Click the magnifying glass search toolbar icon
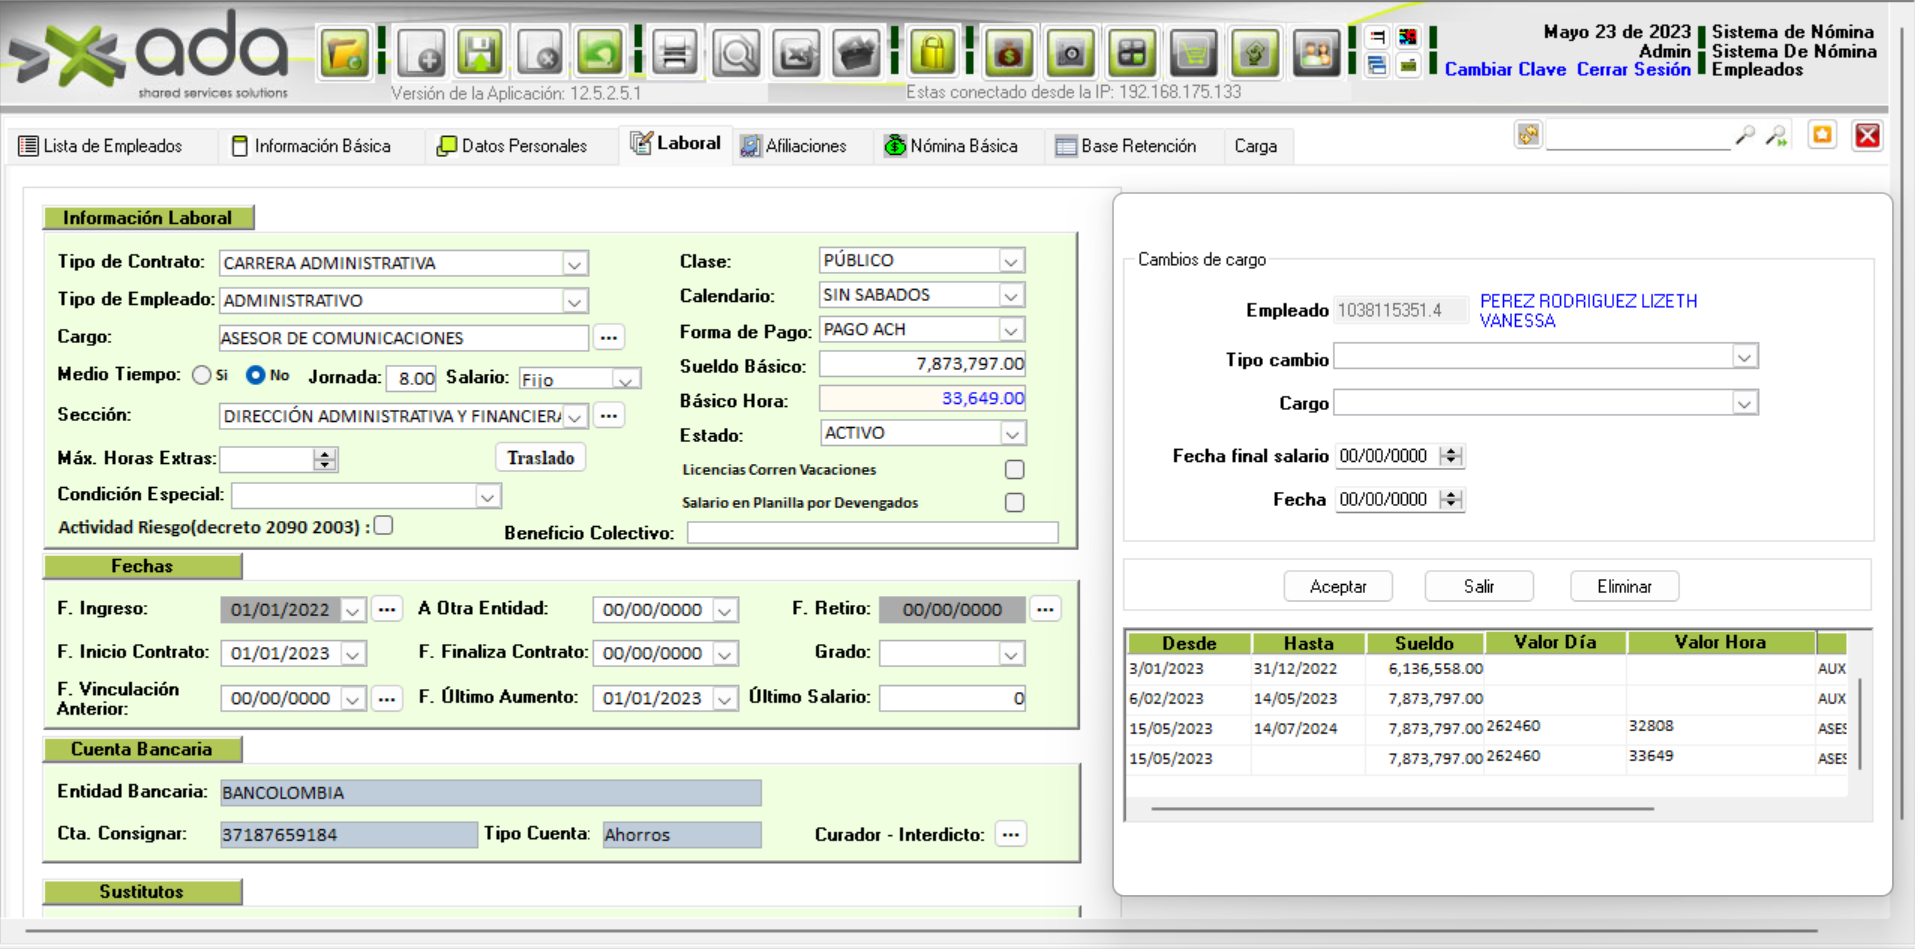The width and height of the screenshot is (1915, 949). (x=736, y=53)
